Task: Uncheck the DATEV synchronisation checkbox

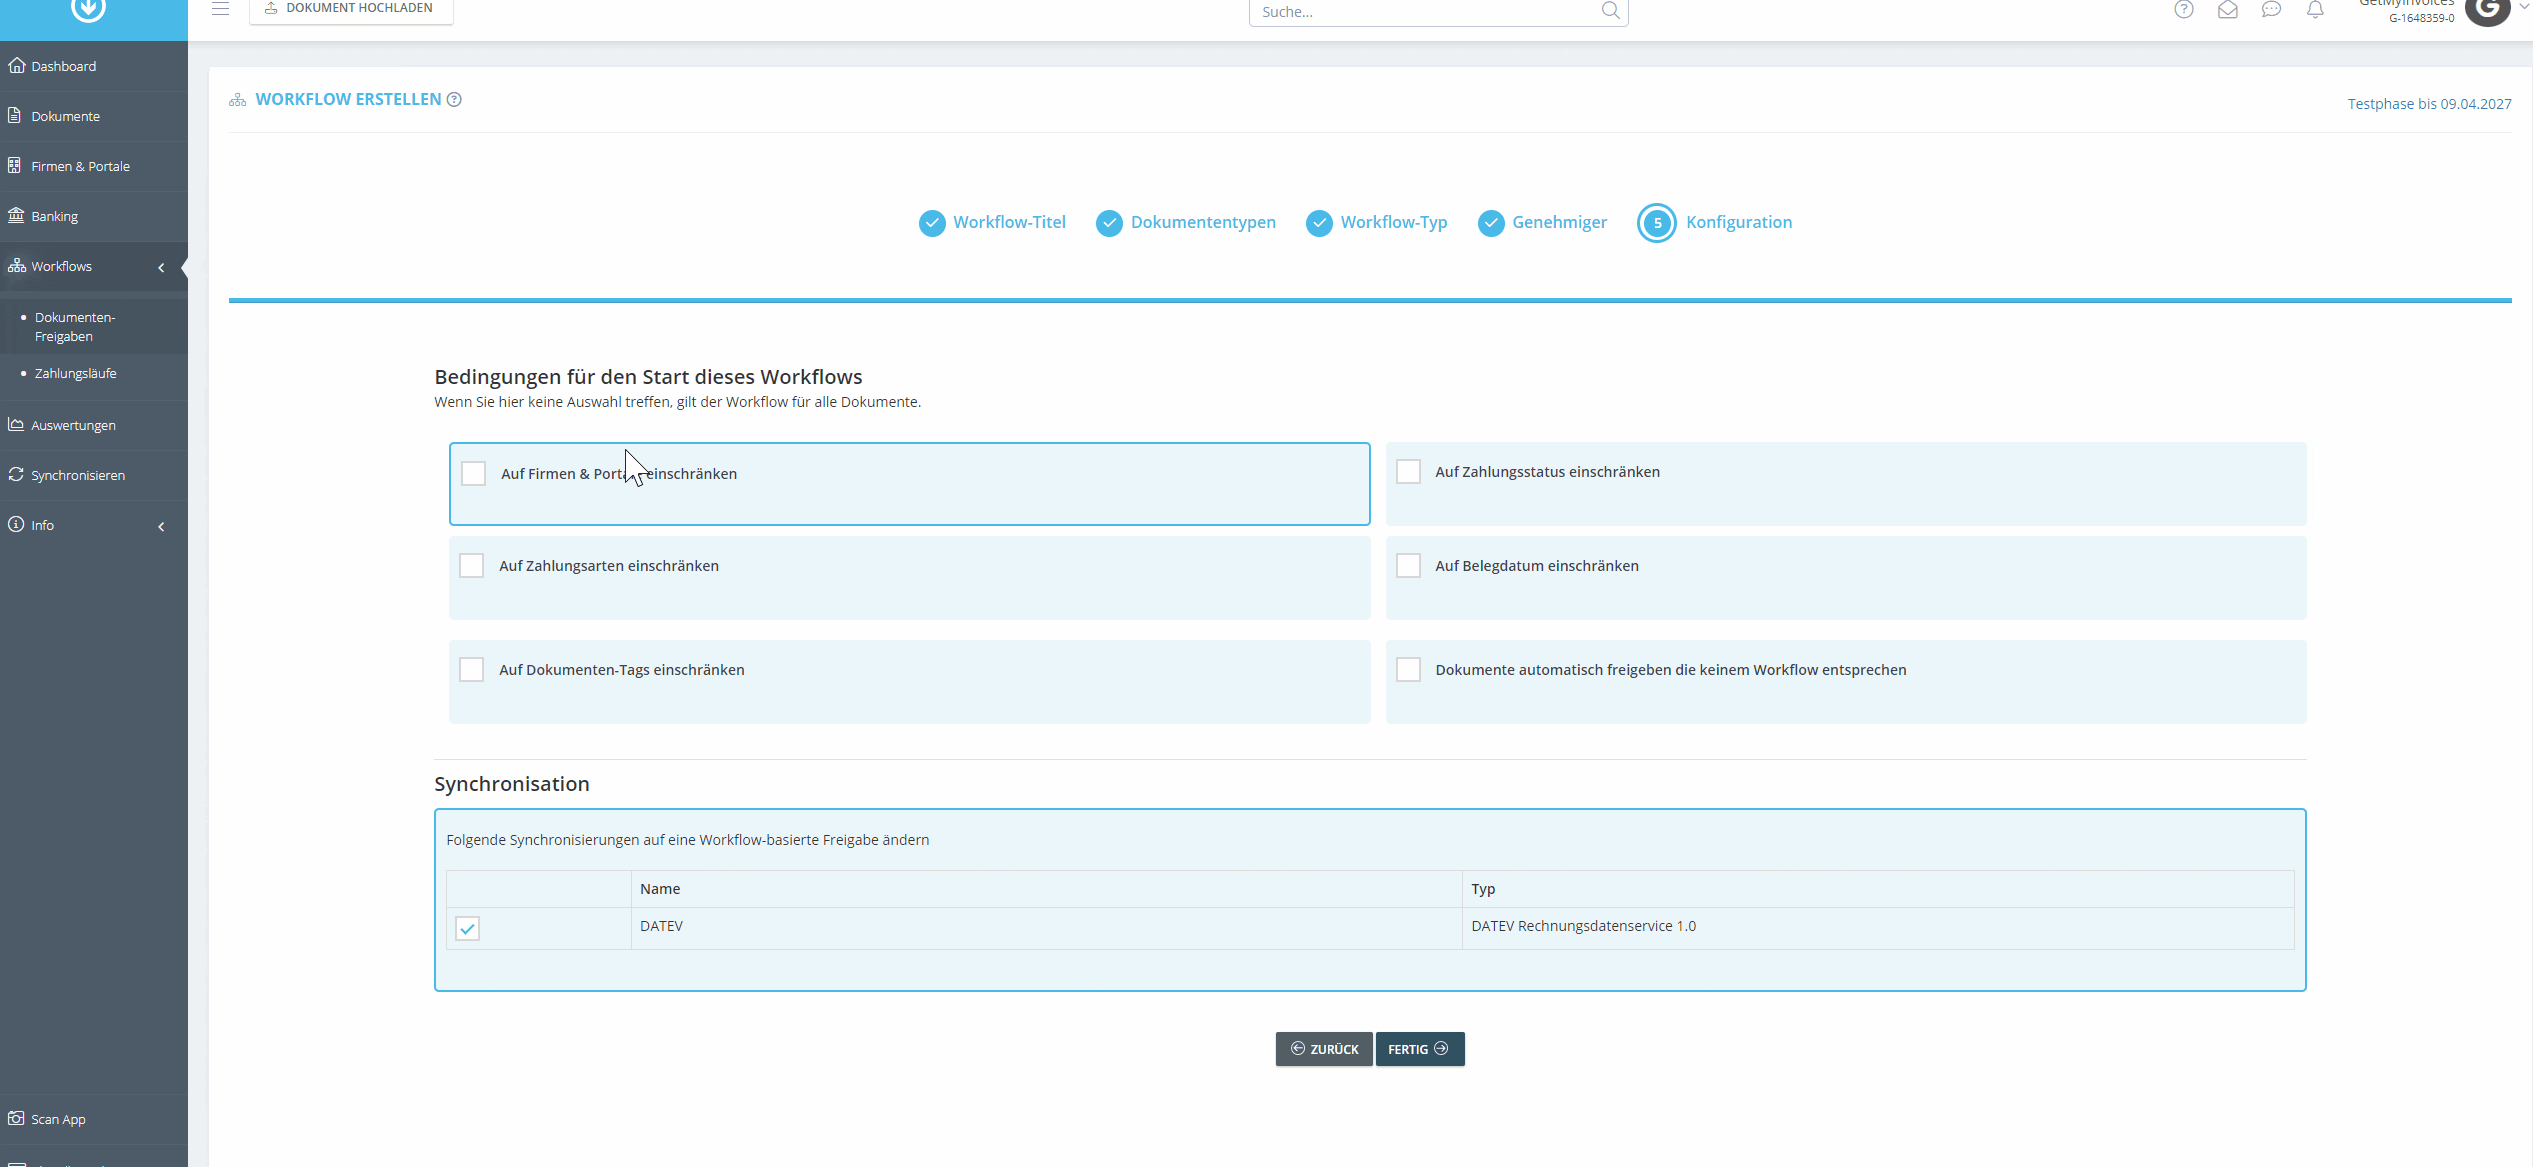Action: 467,928
